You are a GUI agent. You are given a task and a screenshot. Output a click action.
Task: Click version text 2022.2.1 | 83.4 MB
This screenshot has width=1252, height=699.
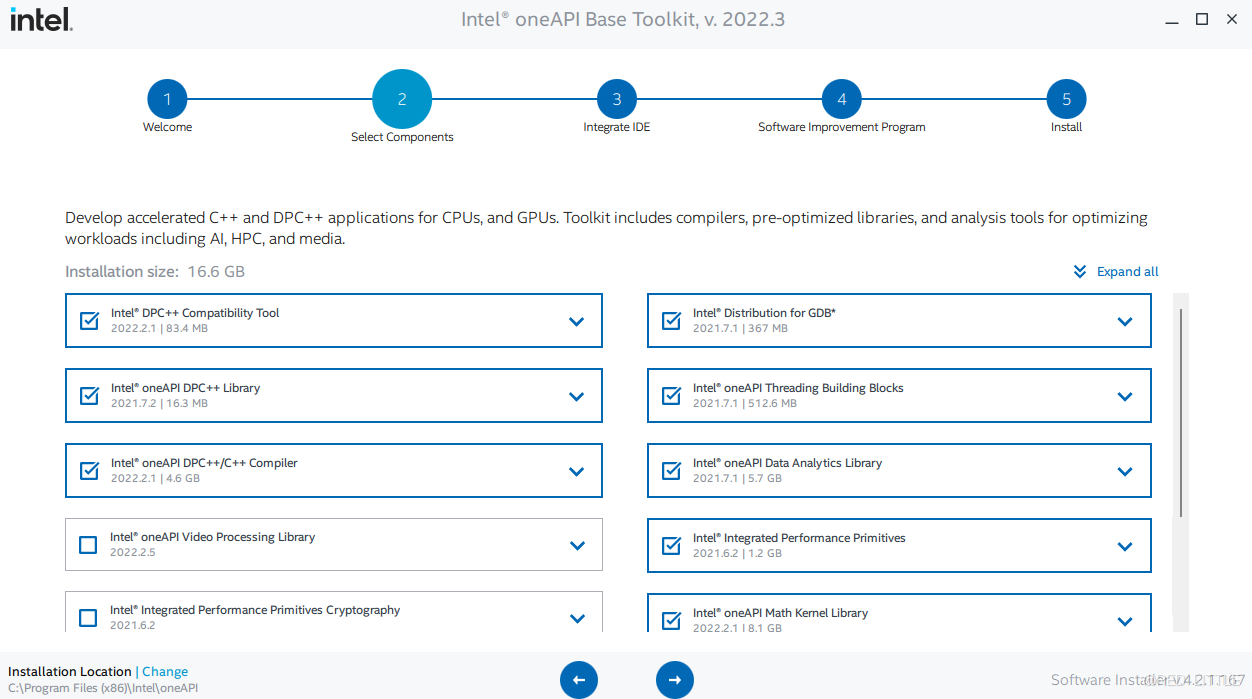click(x=159, y=328)
